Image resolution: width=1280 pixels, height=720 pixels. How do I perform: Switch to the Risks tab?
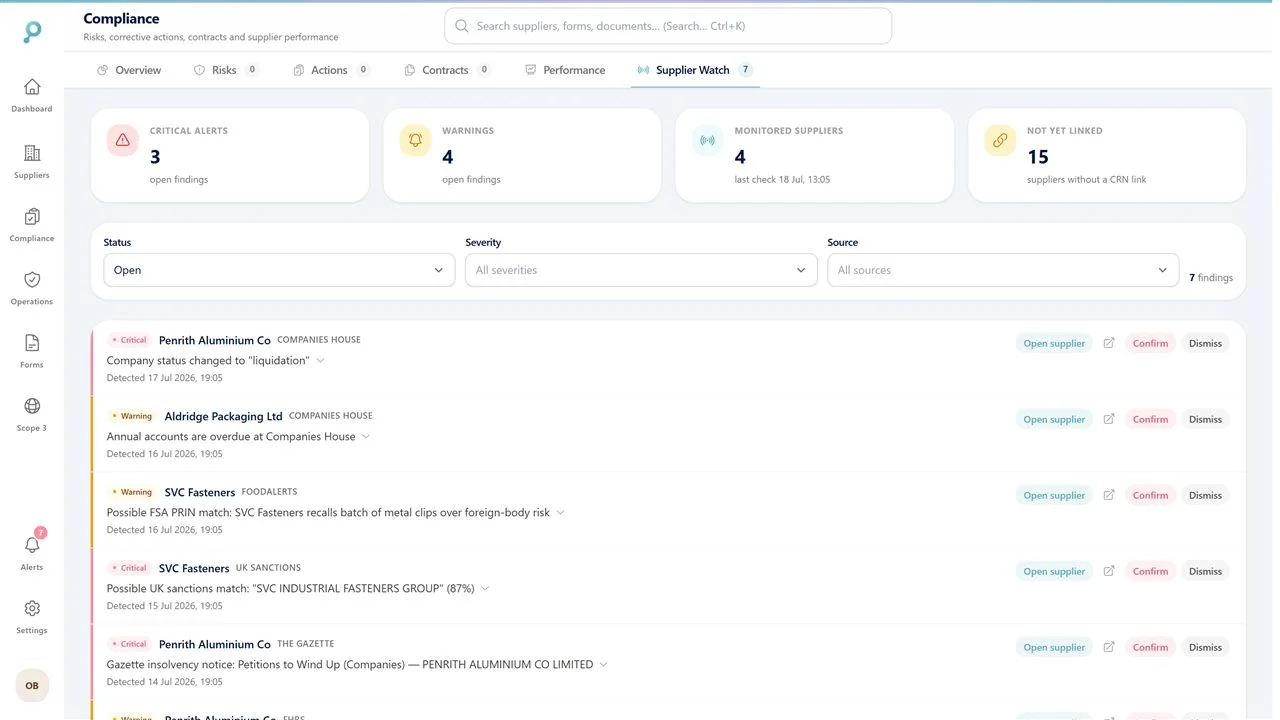click(x=225, y=70)
